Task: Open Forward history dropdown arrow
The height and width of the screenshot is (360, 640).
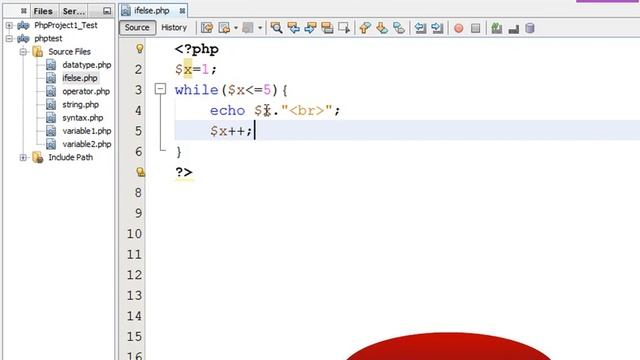Action: click(x=260, y=28)
